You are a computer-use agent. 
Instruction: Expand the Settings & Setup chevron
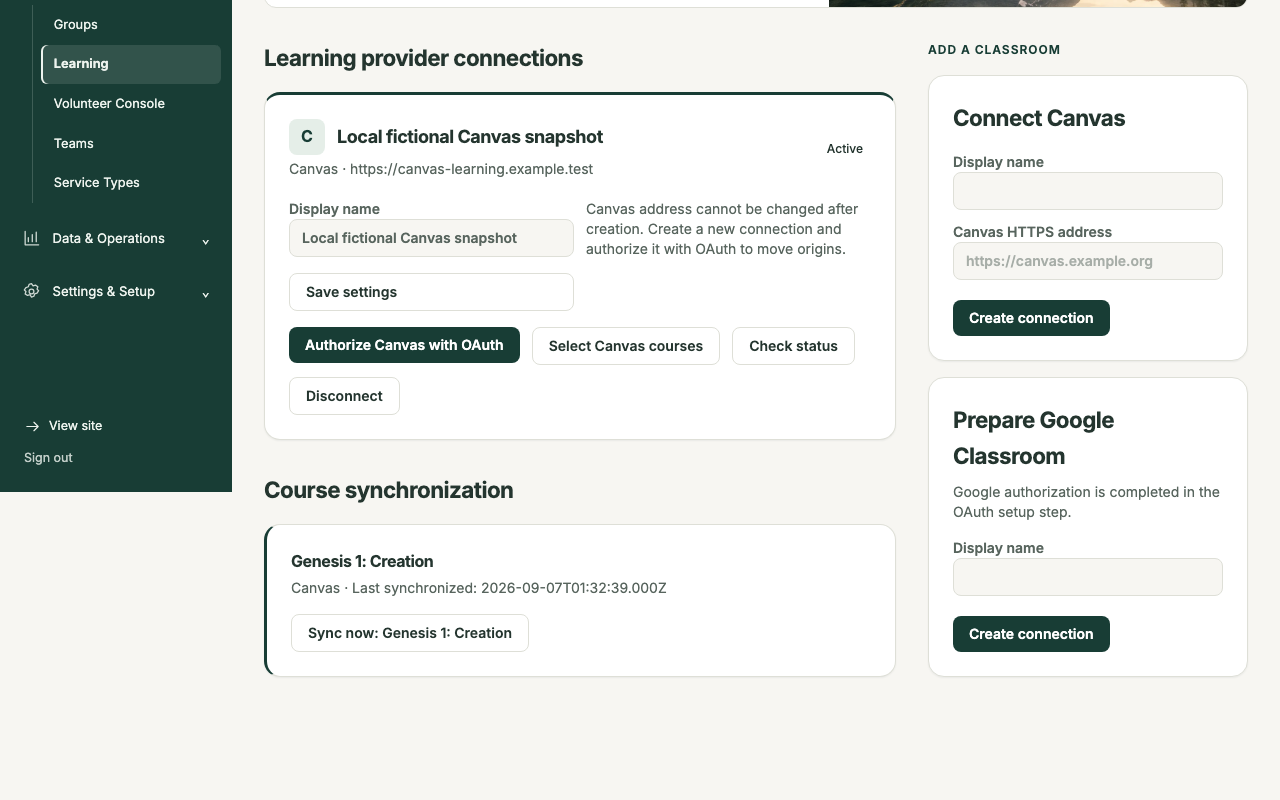[206, 294]
